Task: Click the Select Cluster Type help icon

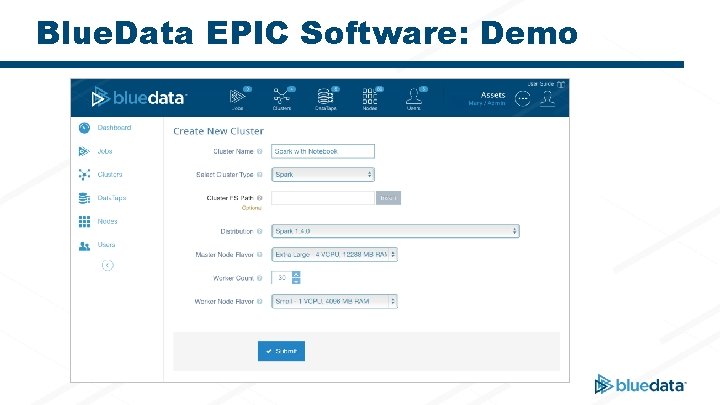Action: 259,174
